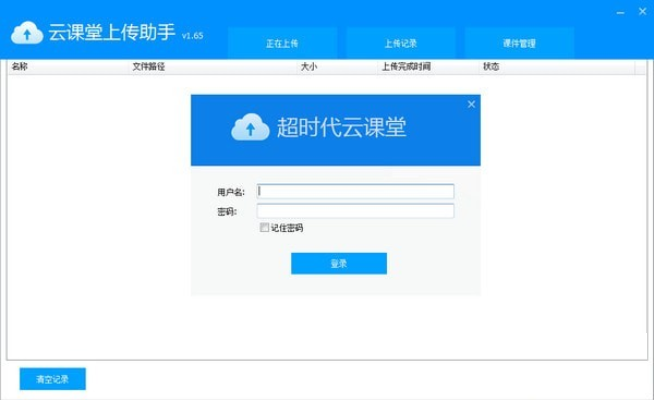Image resolution: width=654 pixels, height=400 pixels.
Task: Sort by the 名称 column header
Action: (20, 68)
